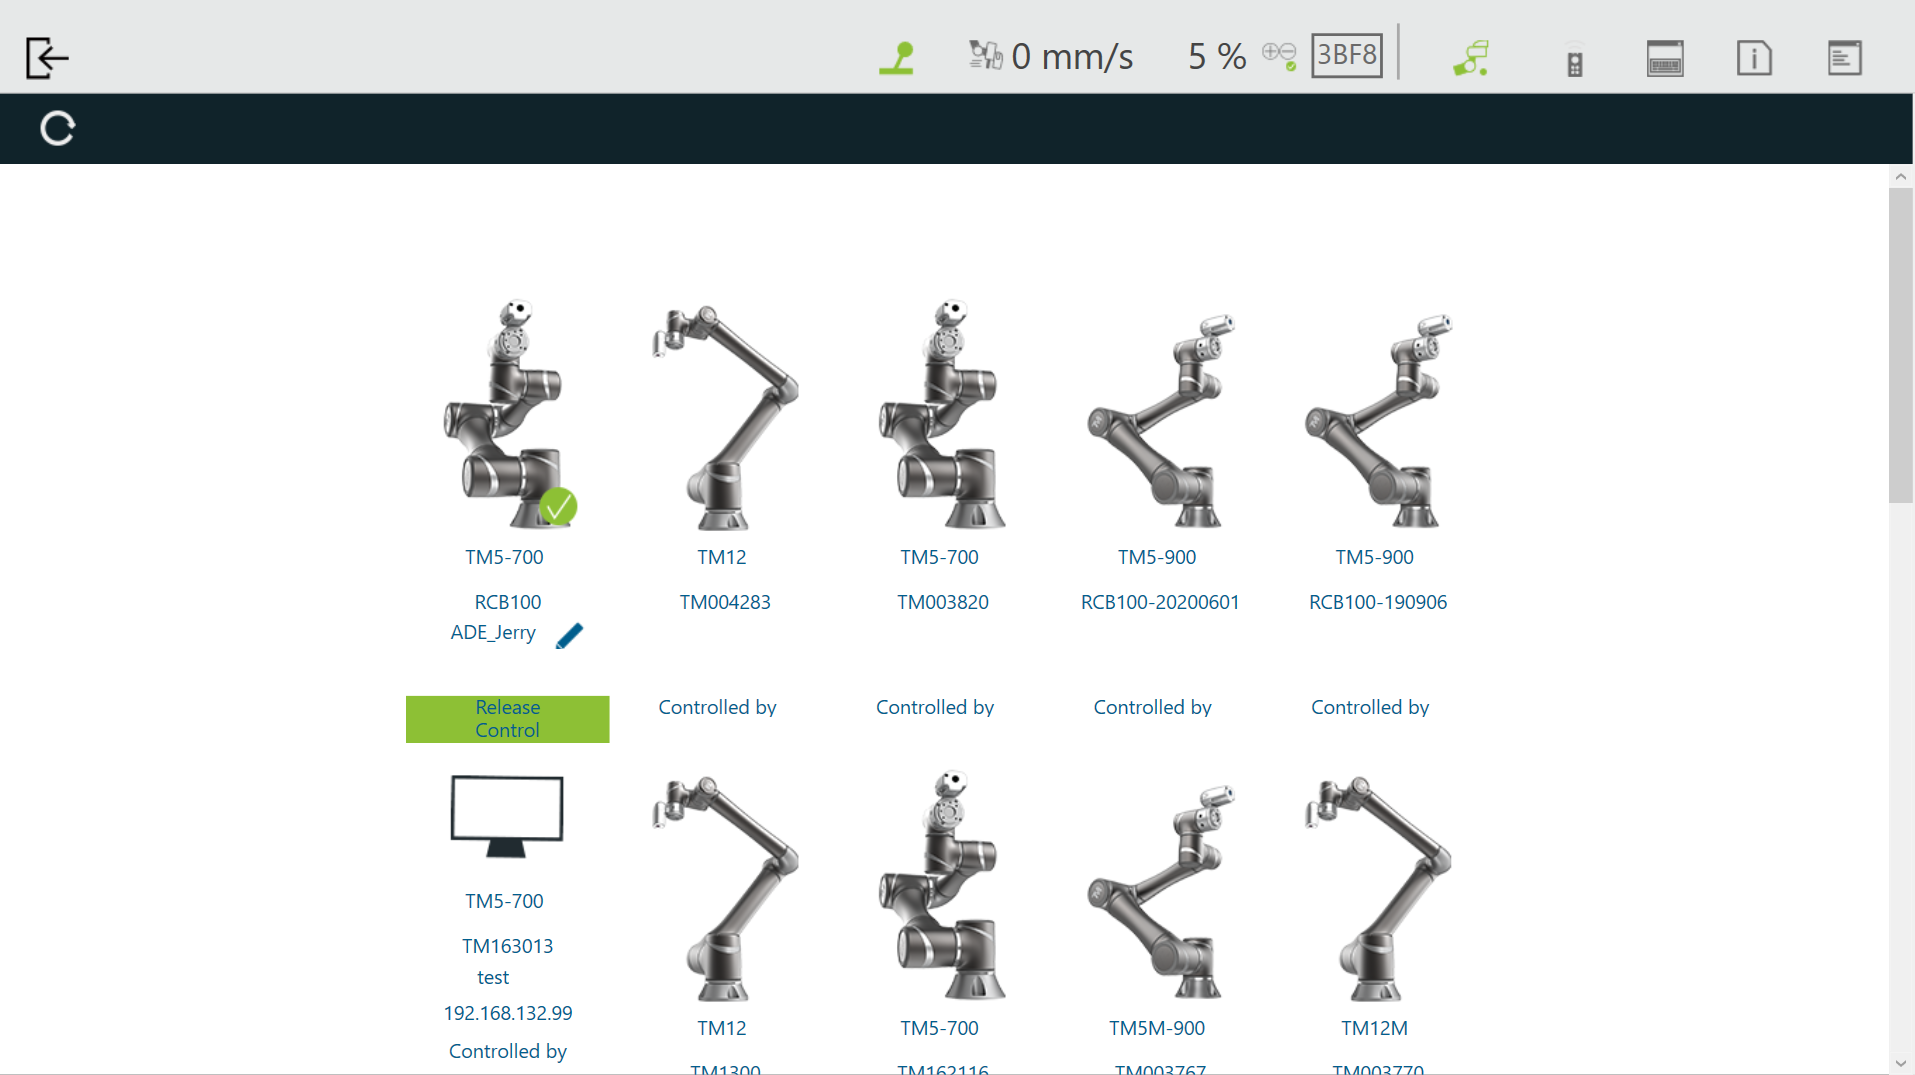The height and width of the screenshot is (1075, 1915).
Task: Click the TM5M-900 model label
Action: 1157,1028
